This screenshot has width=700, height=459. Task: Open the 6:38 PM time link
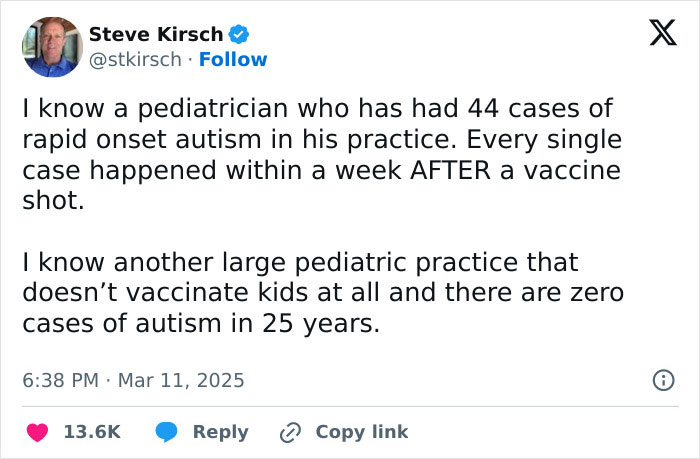[x=60, y=380]
